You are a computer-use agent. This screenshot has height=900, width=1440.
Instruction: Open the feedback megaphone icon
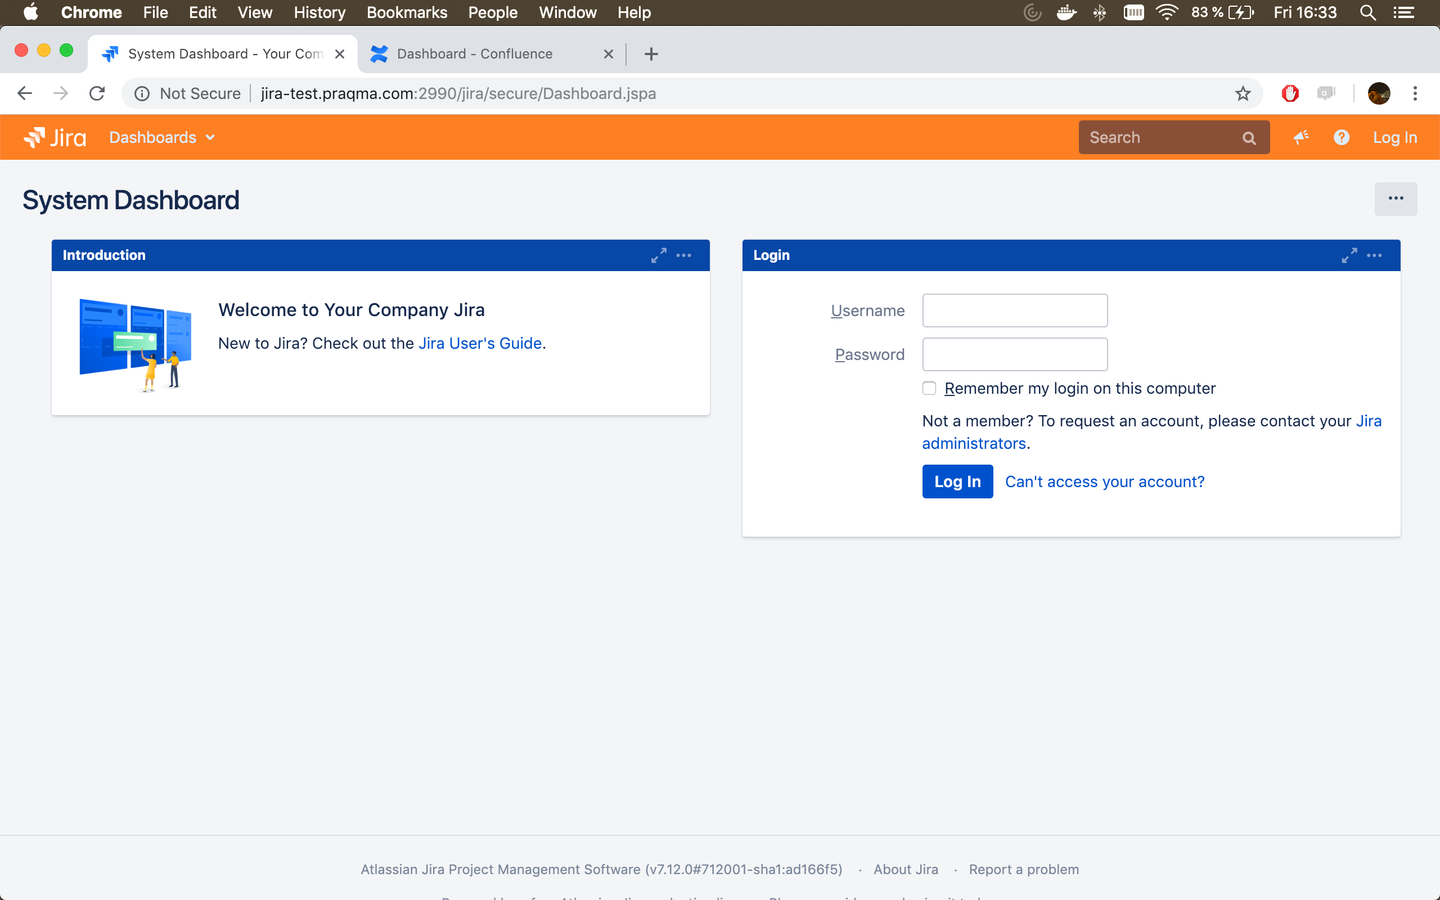[x=1301, y=137]
